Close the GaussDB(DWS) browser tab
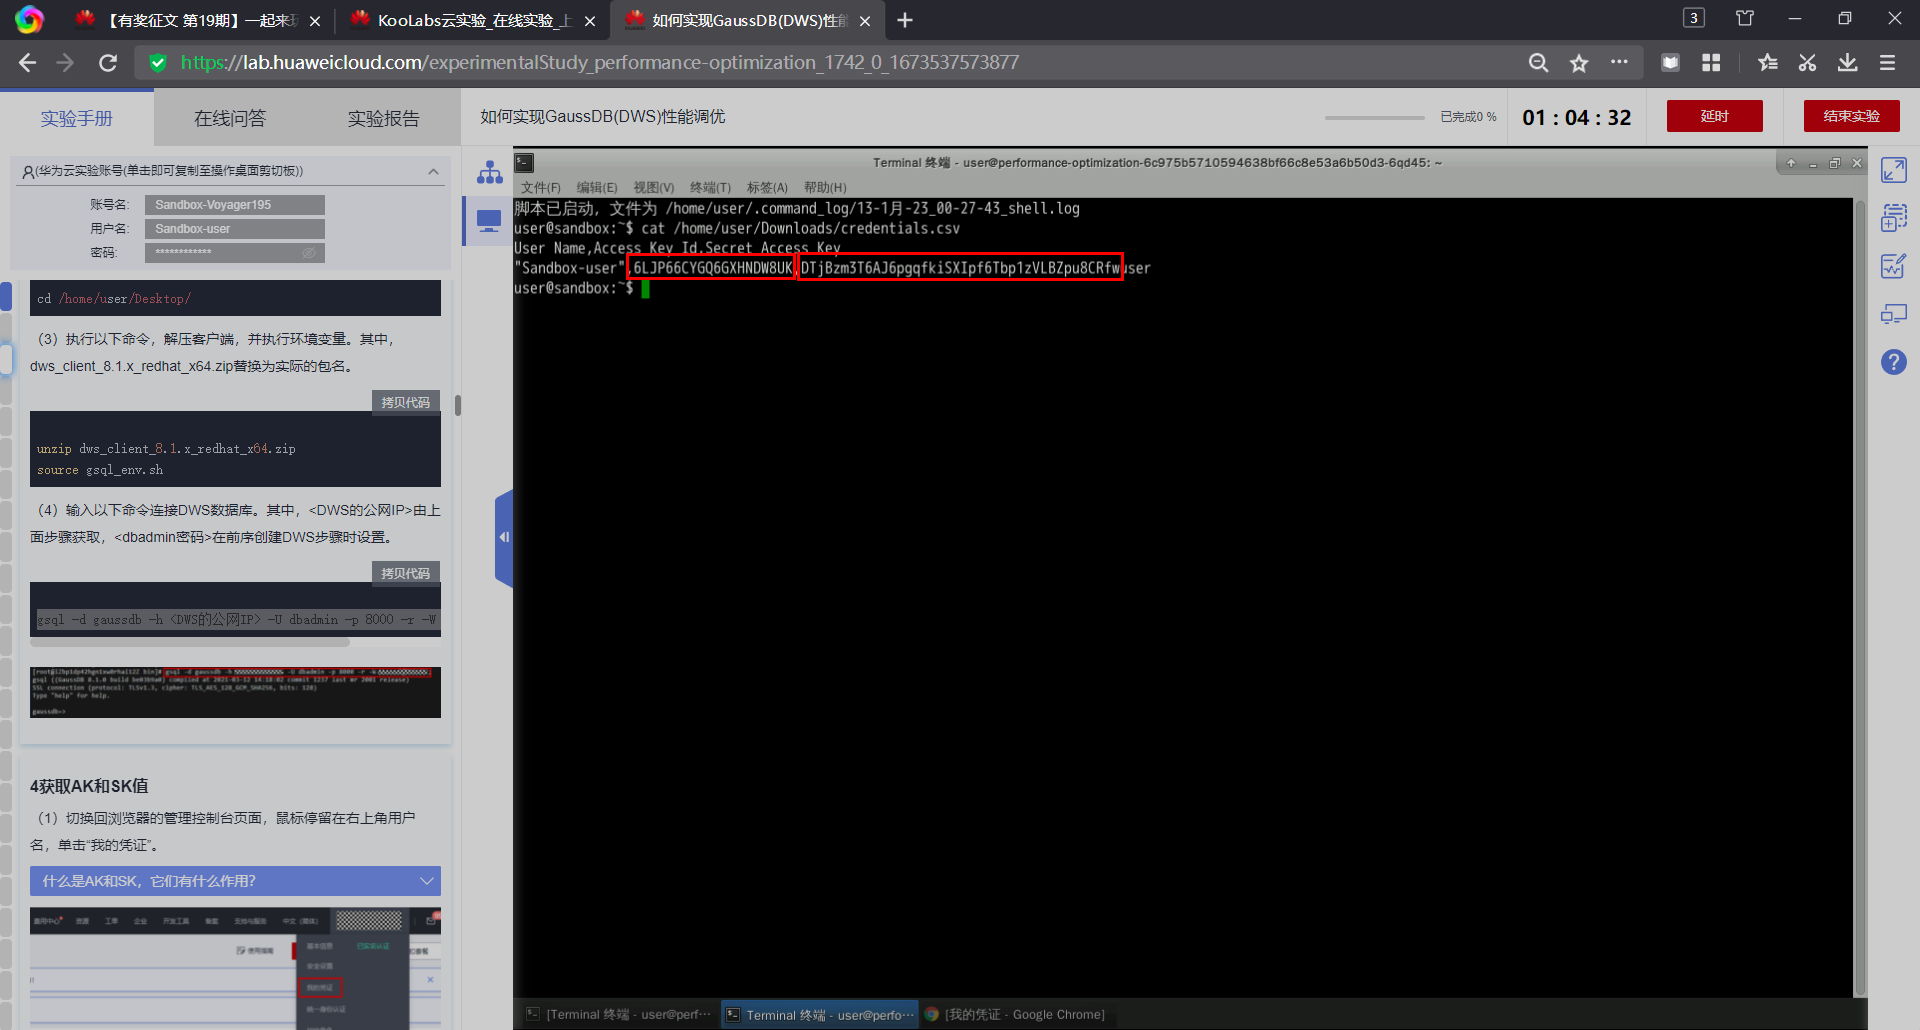This screenshot has height=1030, width=1920. (x=865, y=21)
